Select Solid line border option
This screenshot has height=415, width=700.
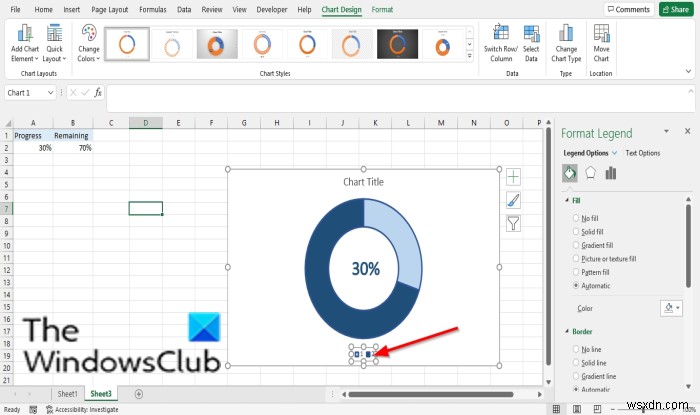click(x=576, y=363)
